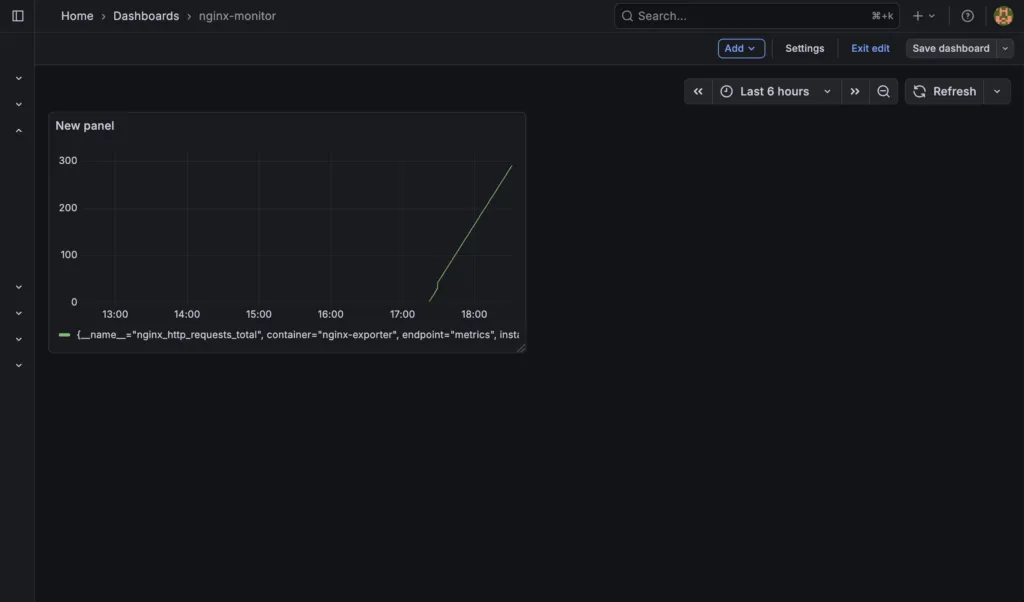Click the nginx-monitor breadcrumb
Image resolution: width=1024 pixels, height=602 pixels.
click(x=237, y=16)
